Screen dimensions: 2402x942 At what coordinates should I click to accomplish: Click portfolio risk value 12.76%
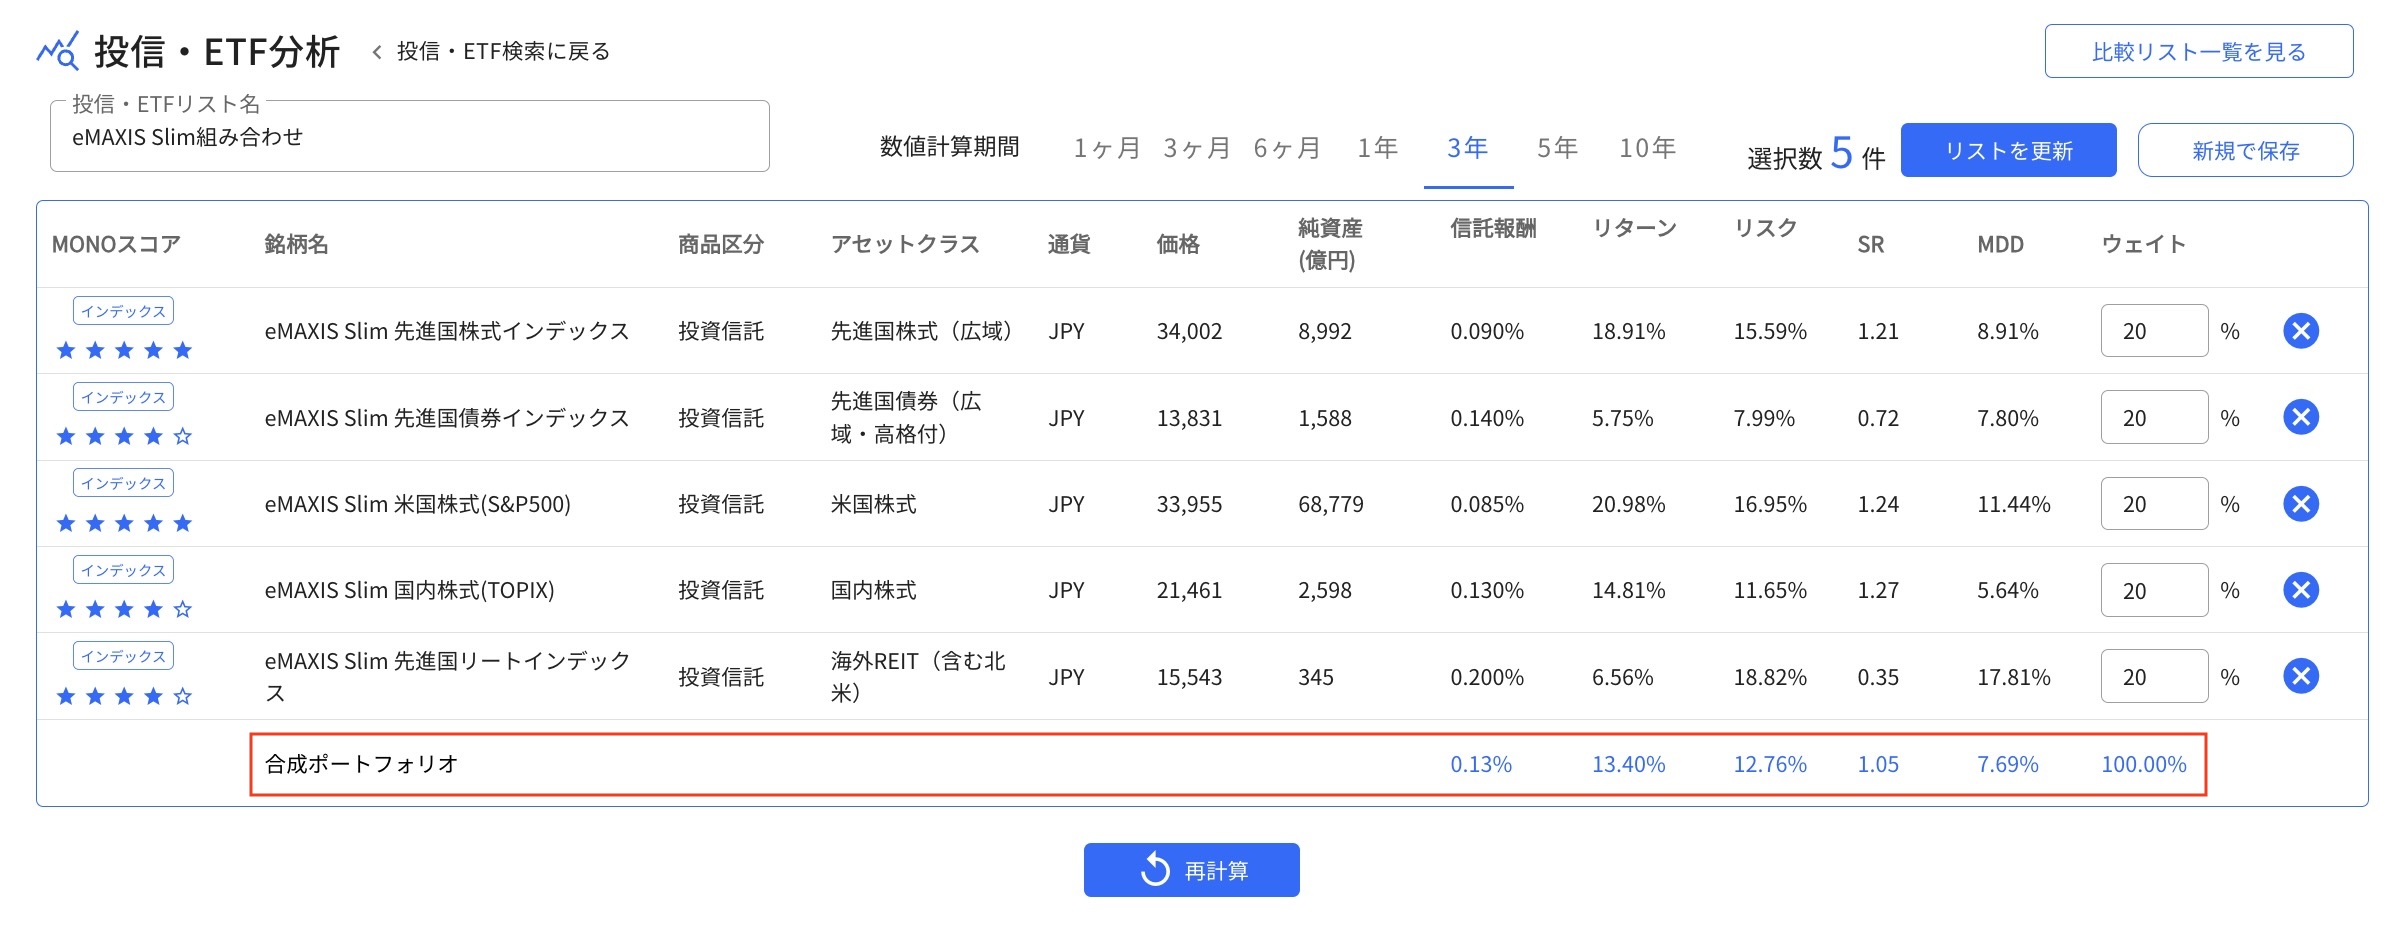click(1770, 764)
